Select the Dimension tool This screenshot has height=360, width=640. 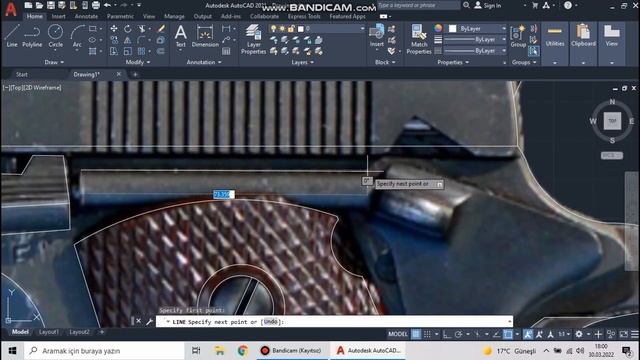[205, 36]
